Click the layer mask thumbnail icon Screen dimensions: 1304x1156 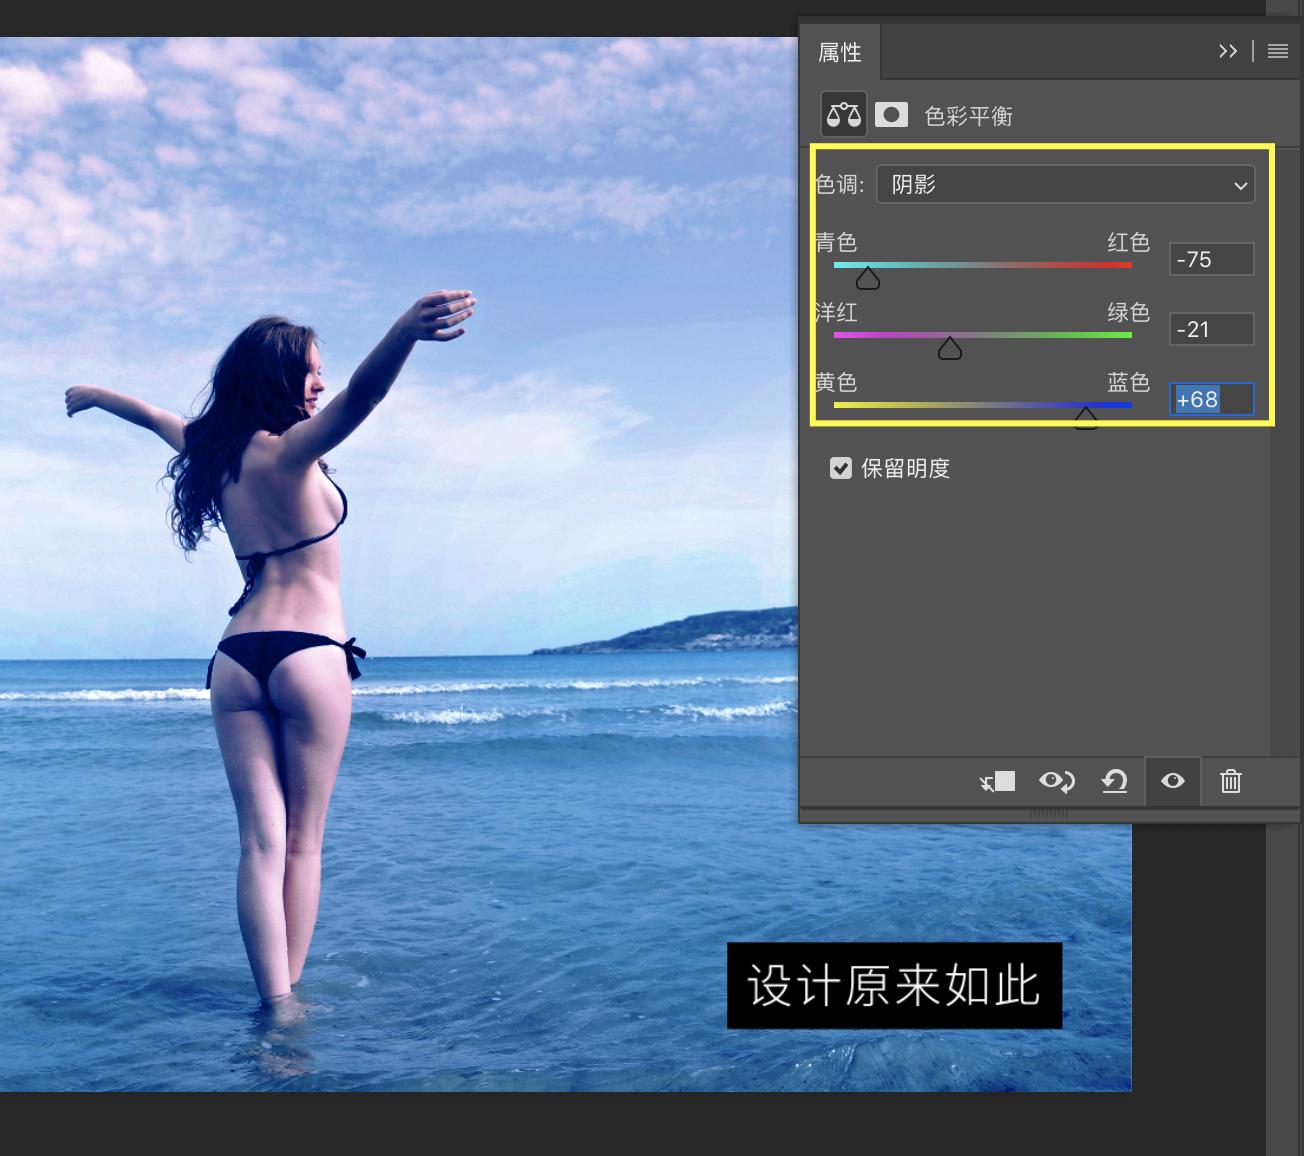pos(891,114)
